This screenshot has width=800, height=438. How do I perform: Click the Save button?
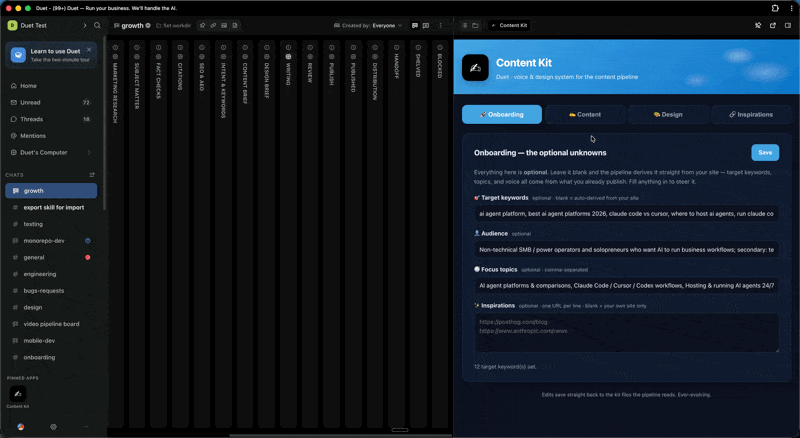tap(765, 153)
